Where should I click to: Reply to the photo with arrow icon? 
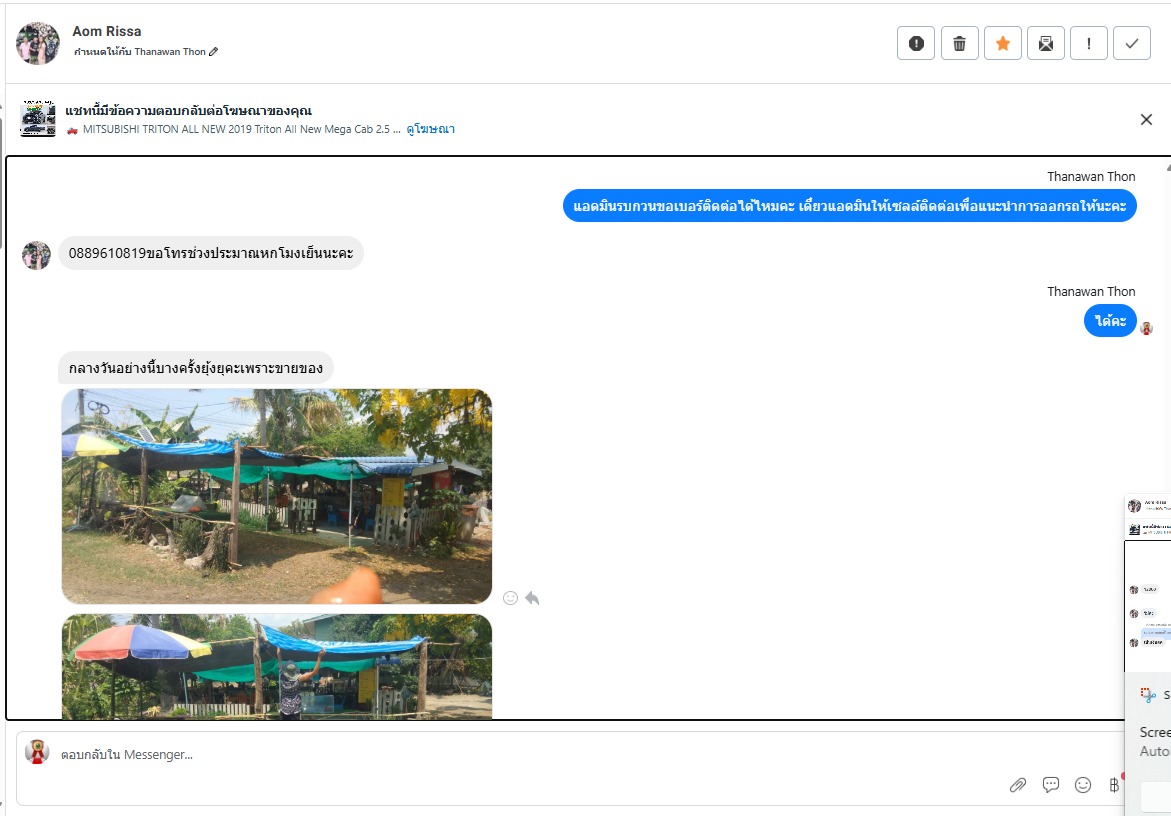tap(532, 598)
